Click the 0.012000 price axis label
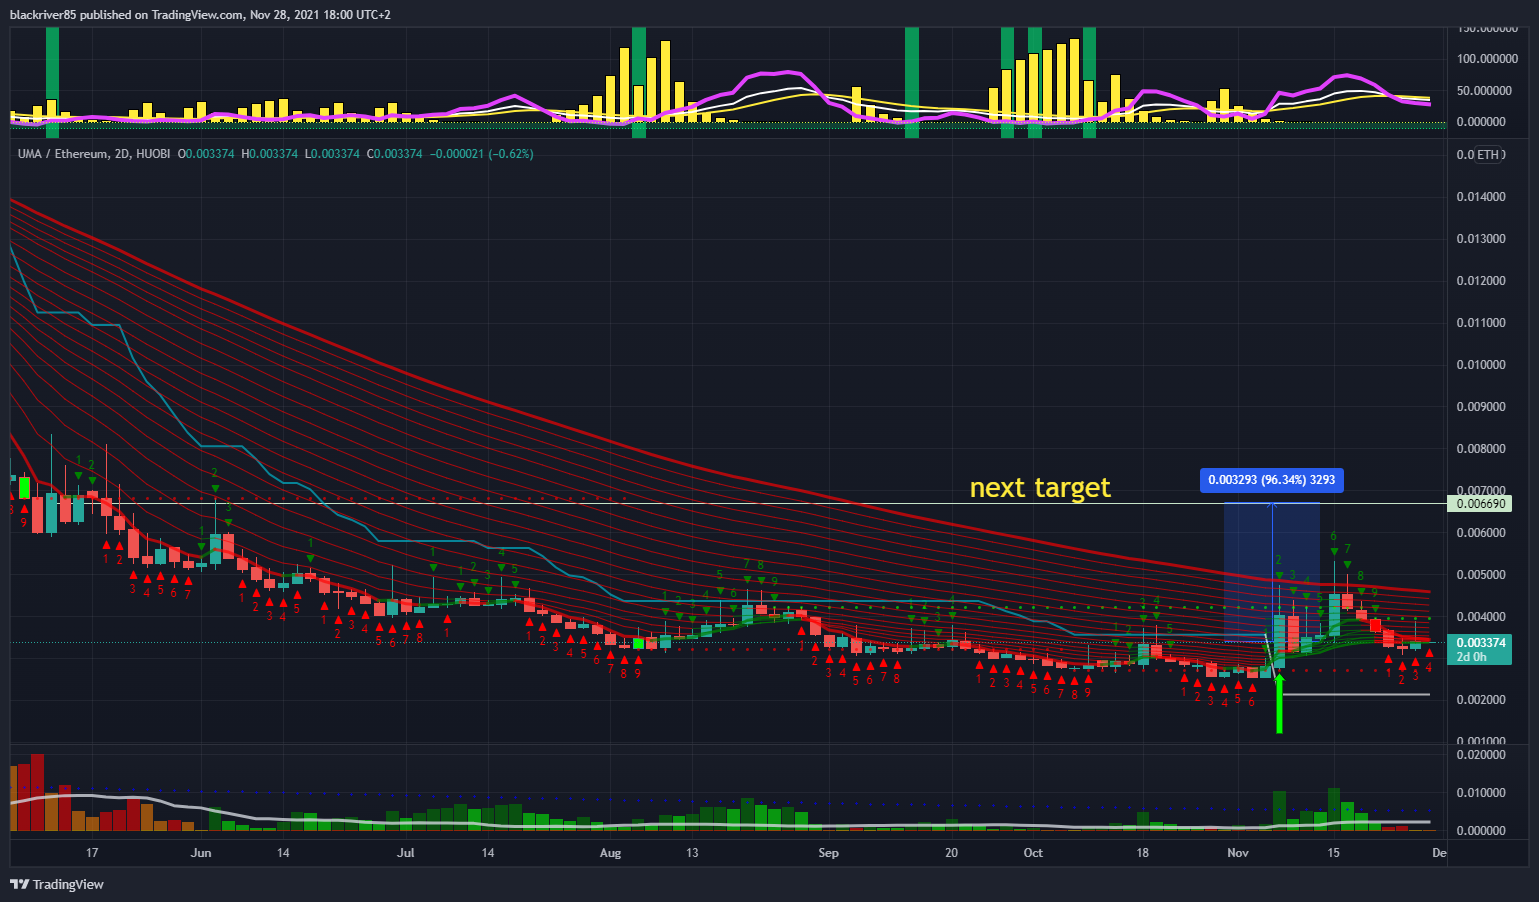 tap(1481, 281)
